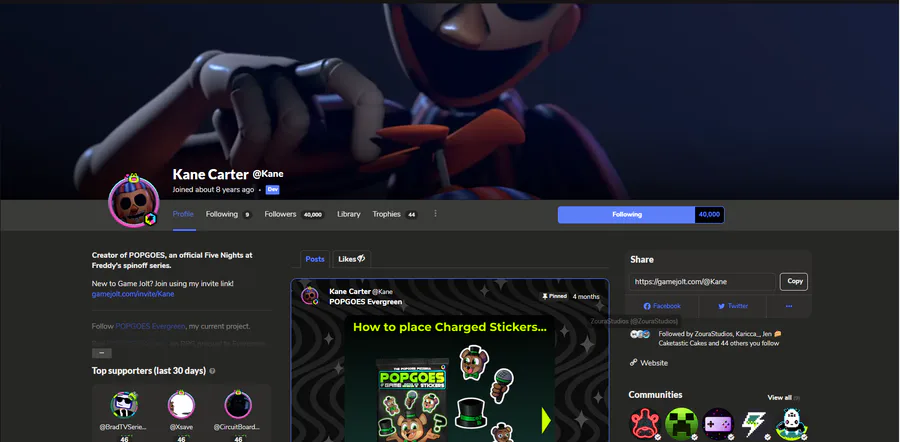
Task: Click the Pinned label on the post
Action: [553, 297]
